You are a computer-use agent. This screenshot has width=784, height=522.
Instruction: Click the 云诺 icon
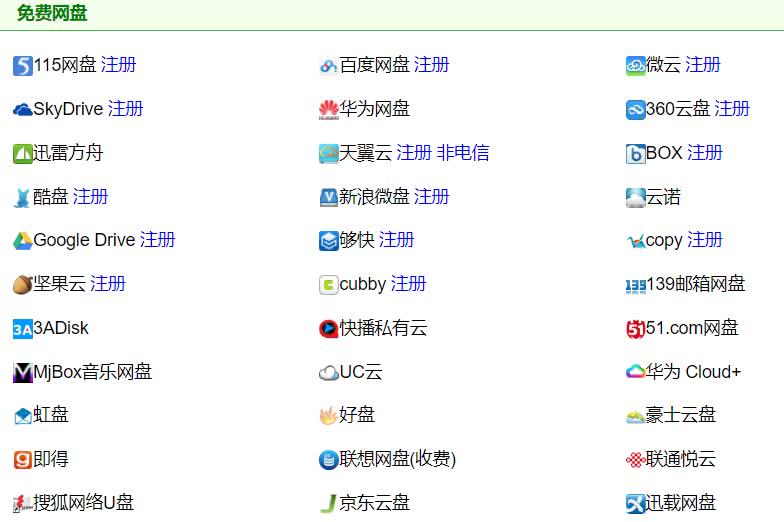(x=636, y=198)
